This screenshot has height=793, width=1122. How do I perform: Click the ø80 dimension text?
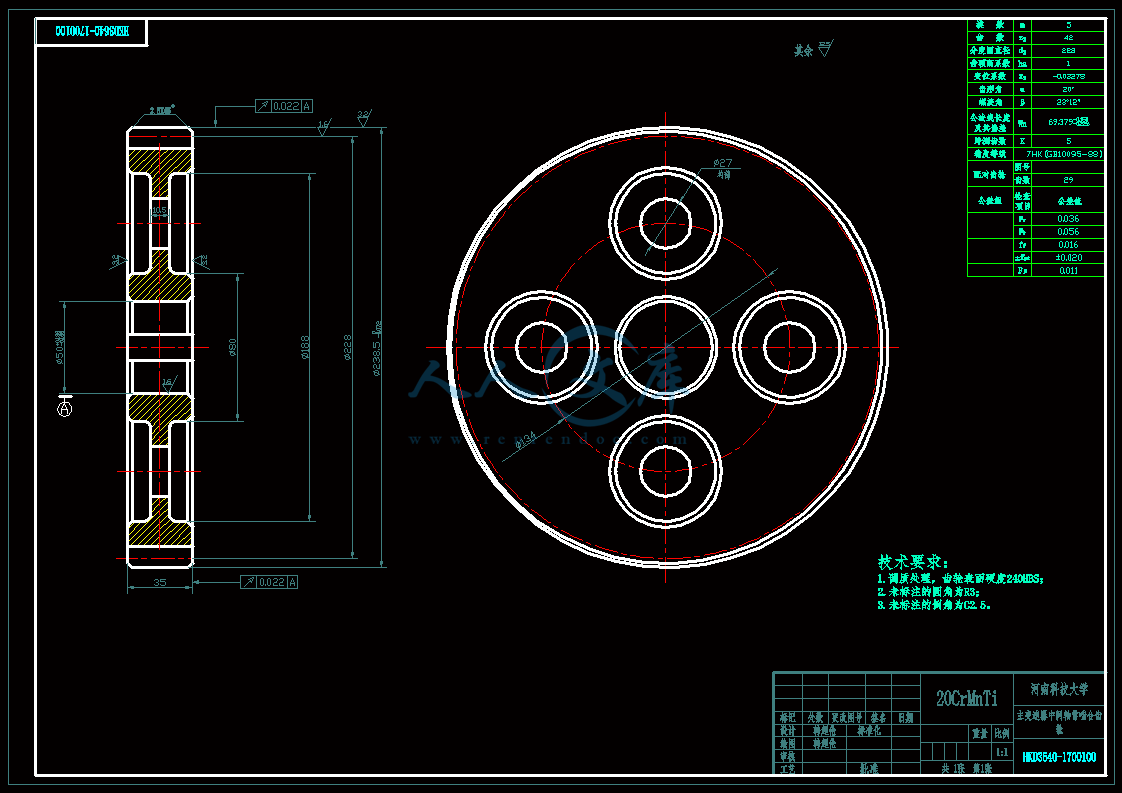(x=232, y=347)
